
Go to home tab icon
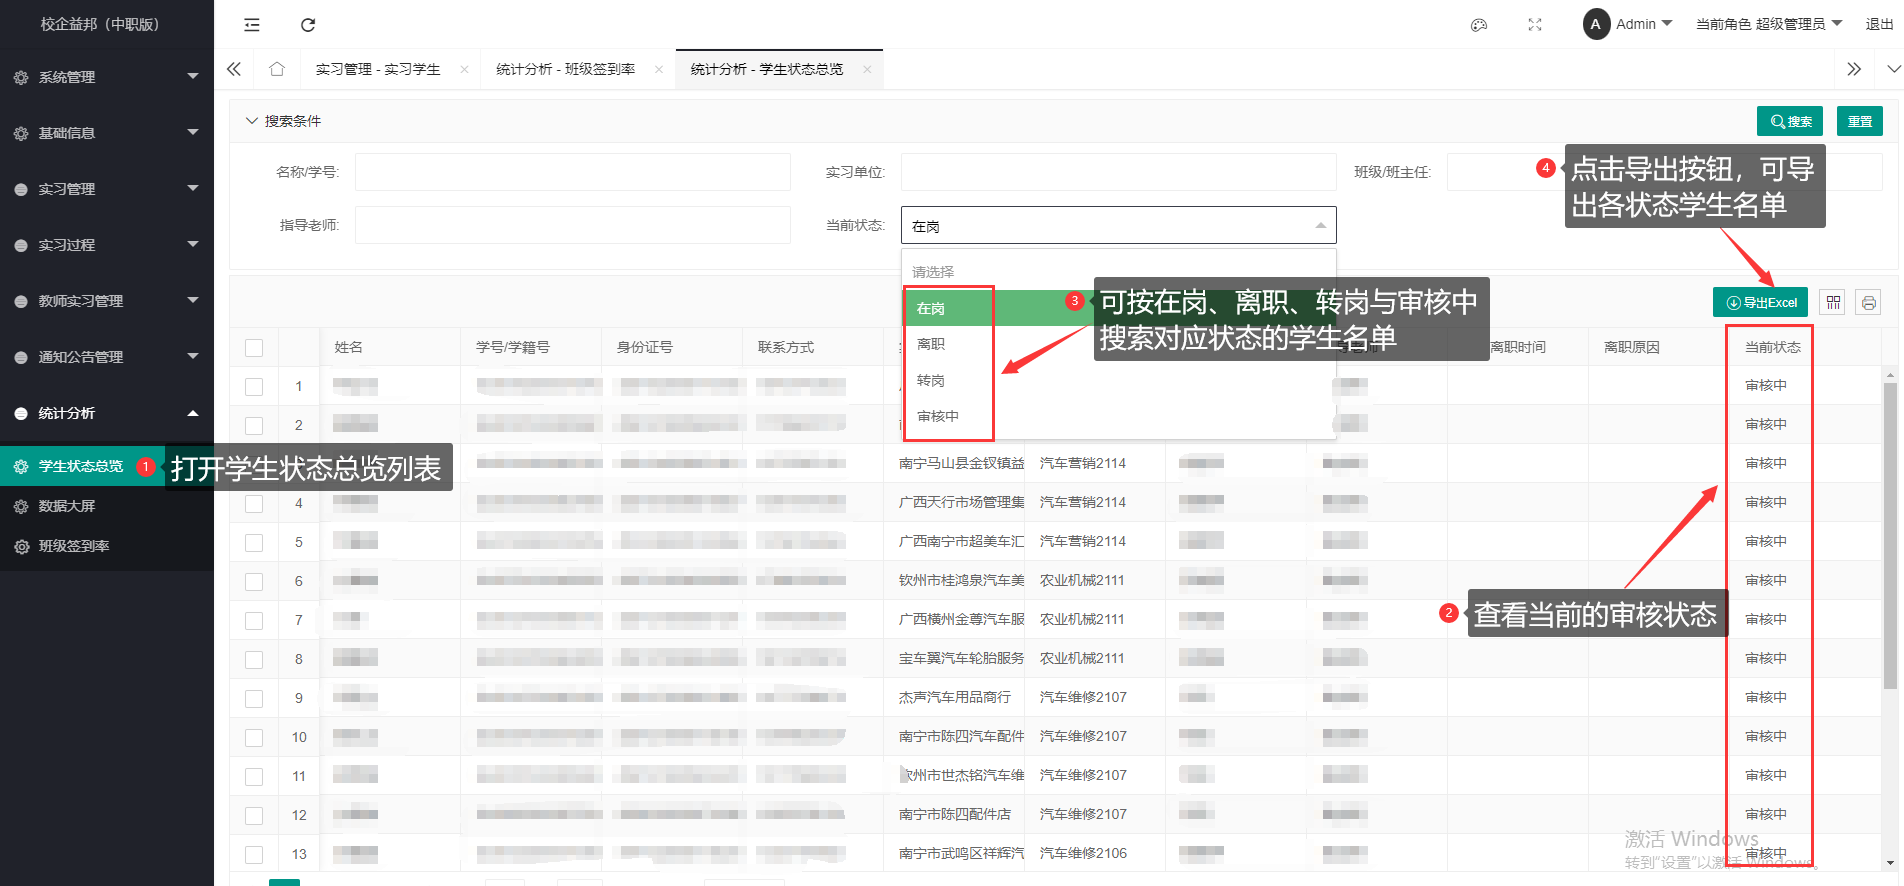pos(277,69)
